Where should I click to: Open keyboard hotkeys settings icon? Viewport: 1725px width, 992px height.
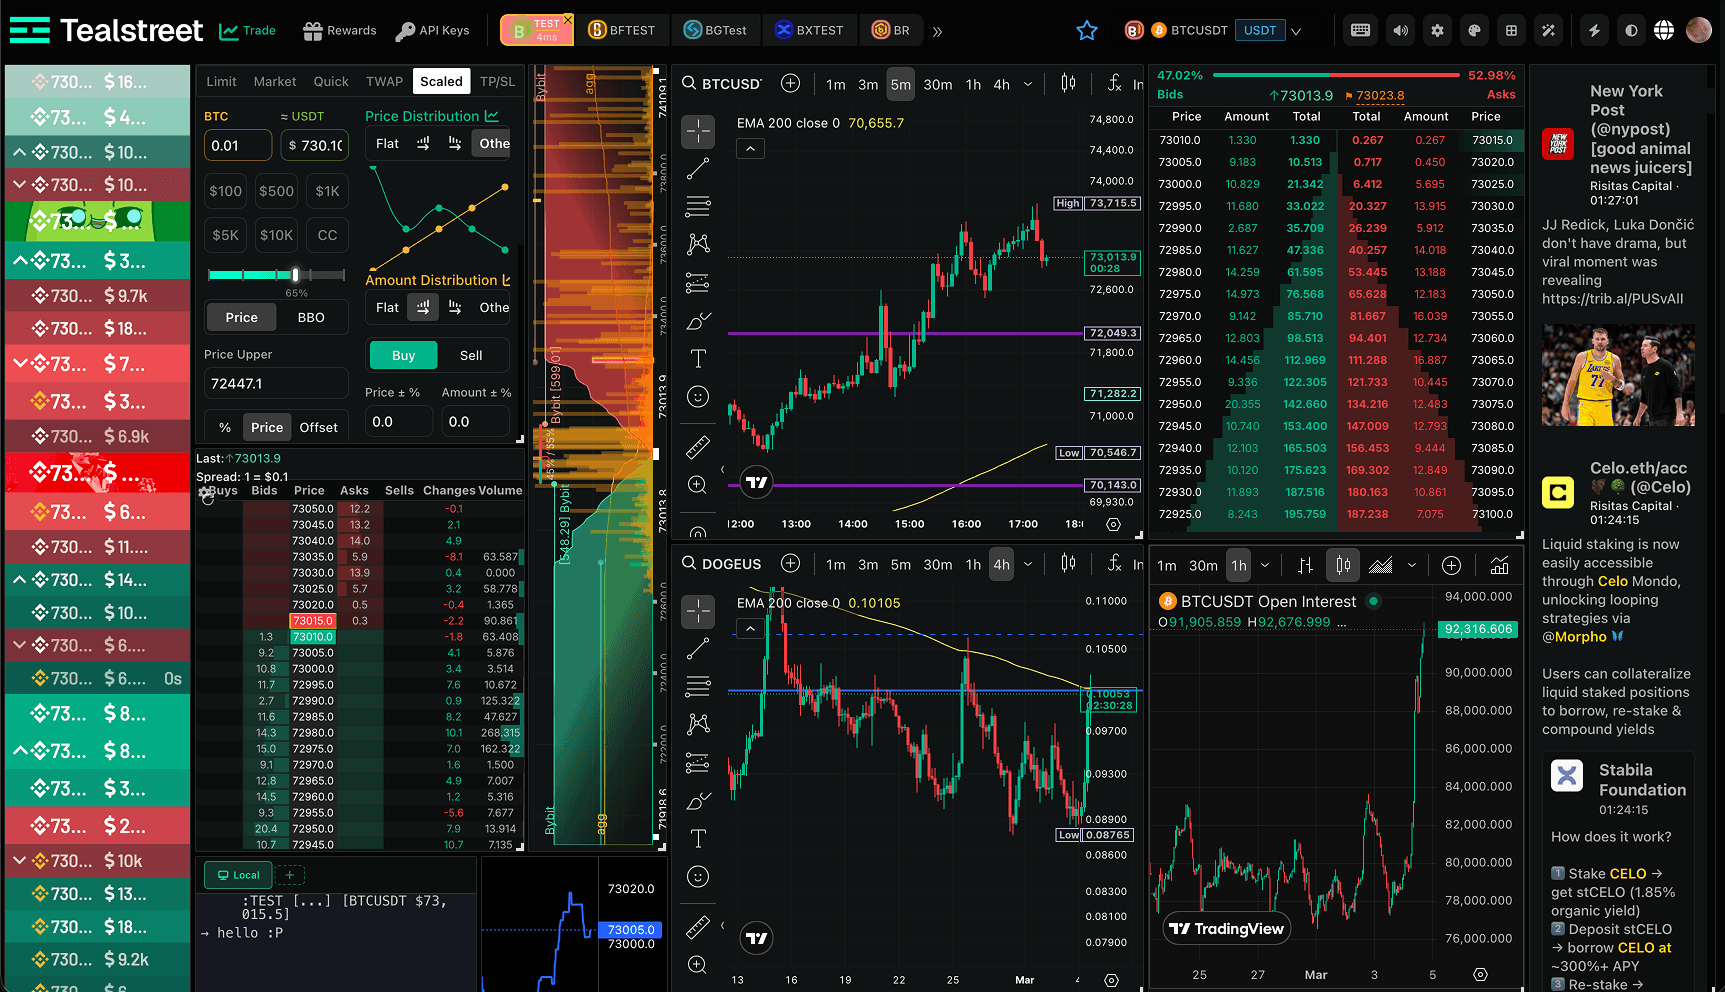click(1360, 30)
